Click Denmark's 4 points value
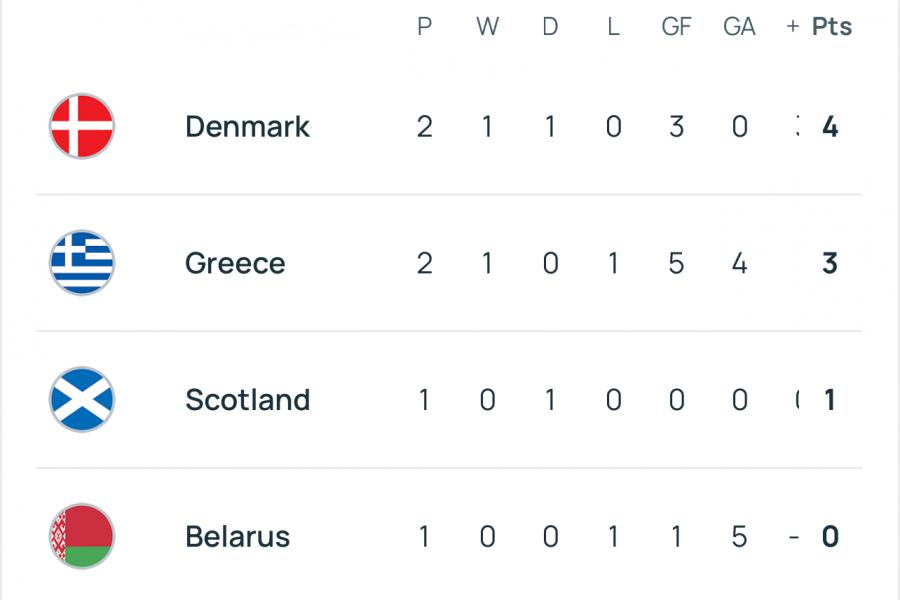 (829, 127)
